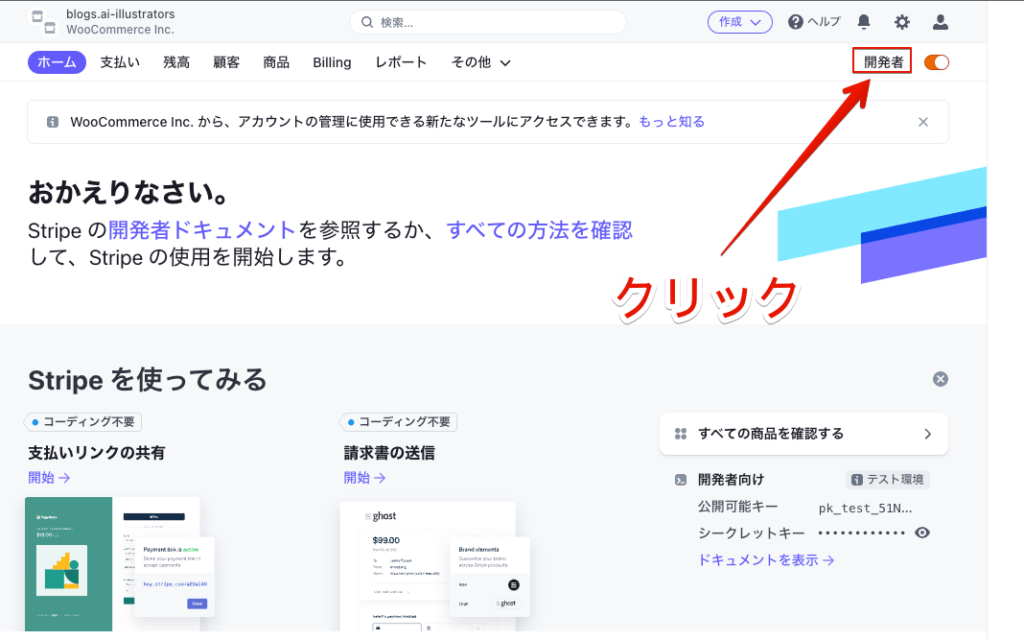Focus the 検索 search field
The image size is (1024, 640).
(x=488, y=22)
